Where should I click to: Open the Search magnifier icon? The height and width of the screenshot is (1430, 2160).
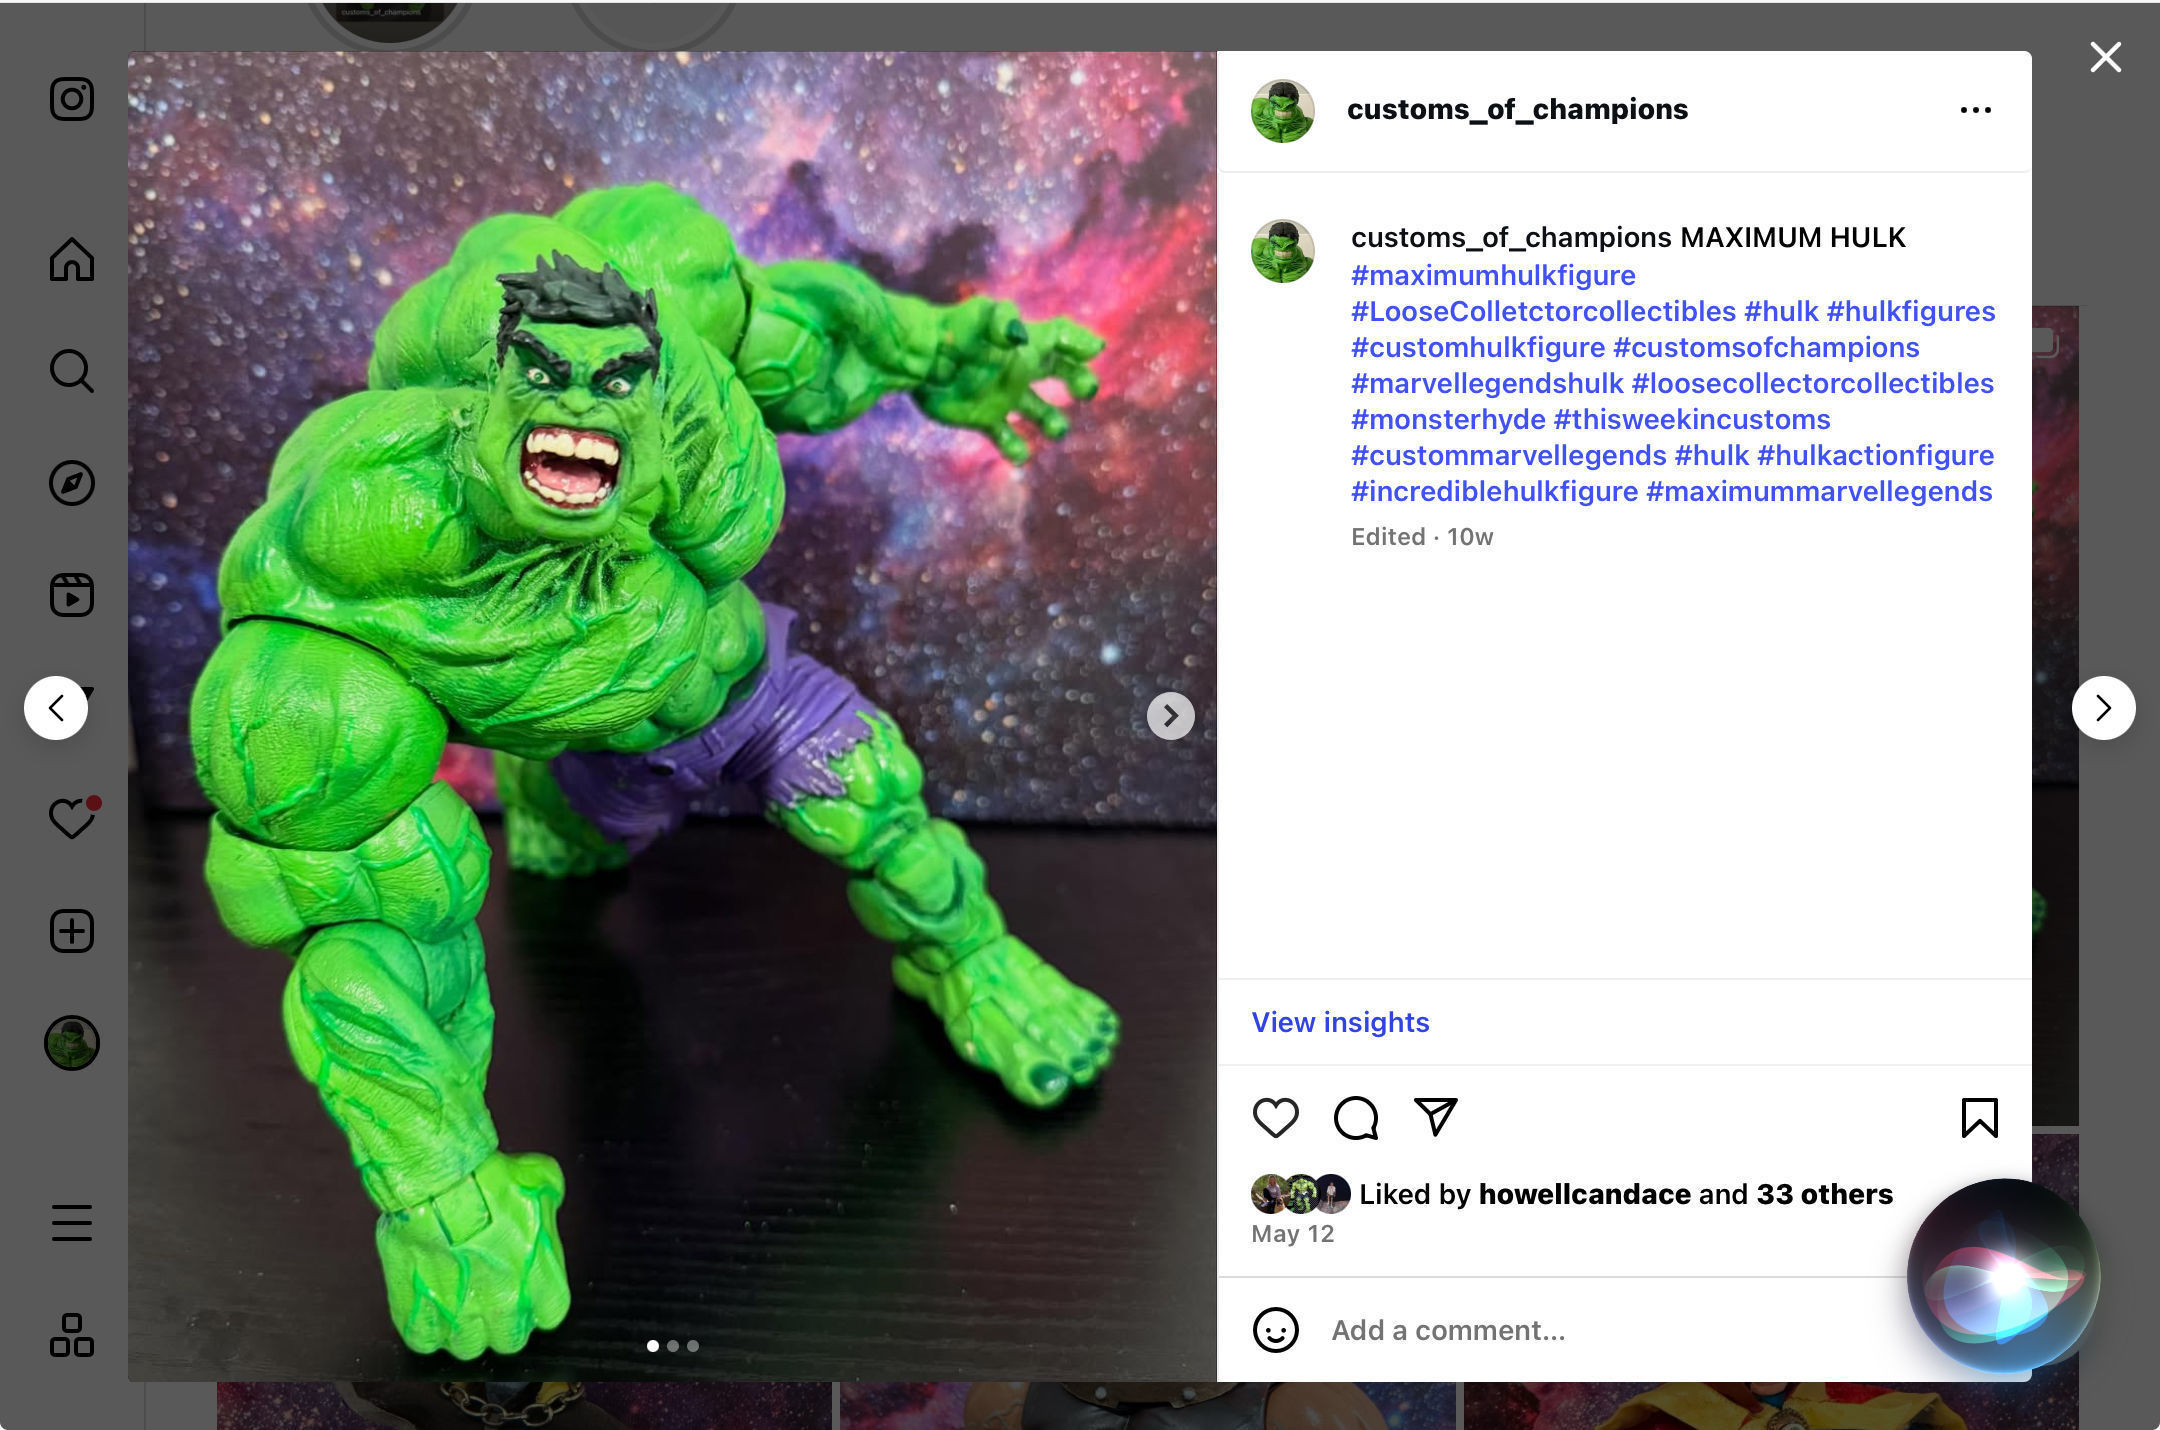pos(72,371)
